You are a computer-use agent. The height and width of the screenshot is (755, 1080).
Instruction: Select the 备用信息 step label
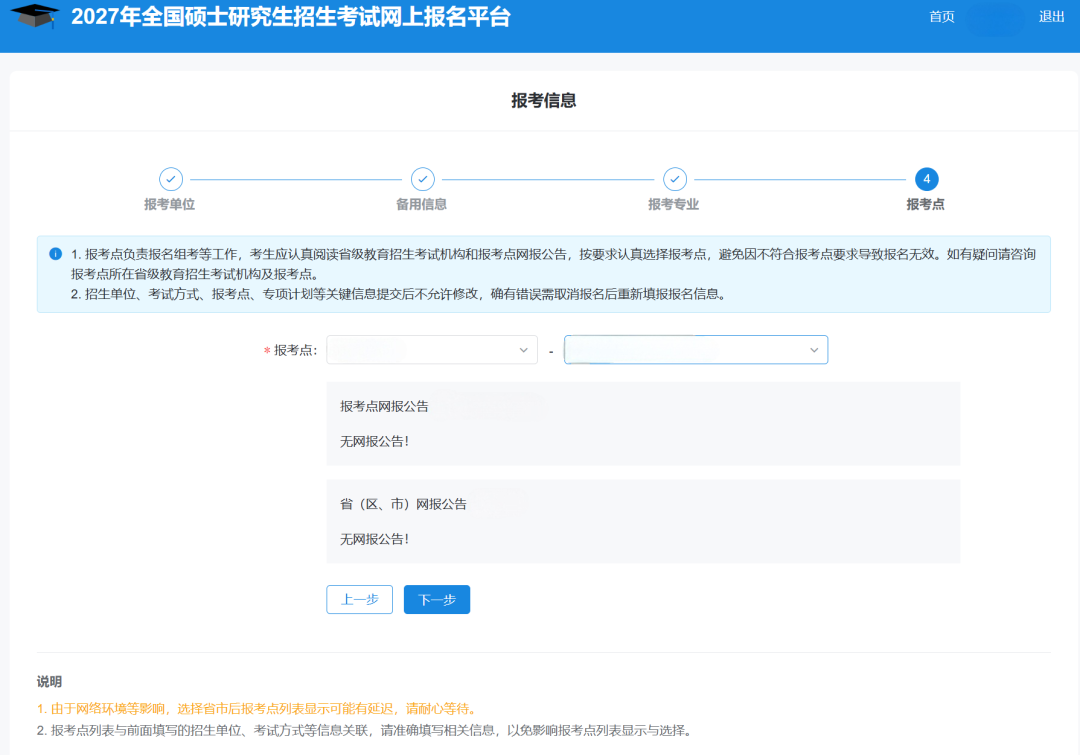click(x=422, y=205)
